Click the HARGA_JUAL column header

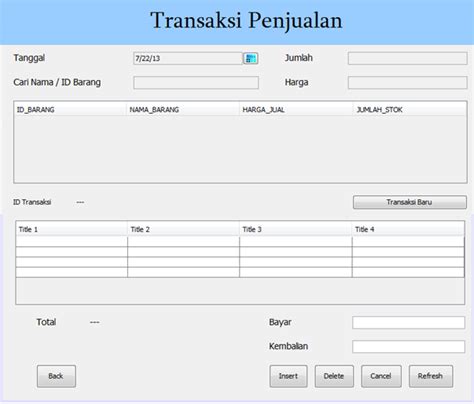(x=295, y=109)
